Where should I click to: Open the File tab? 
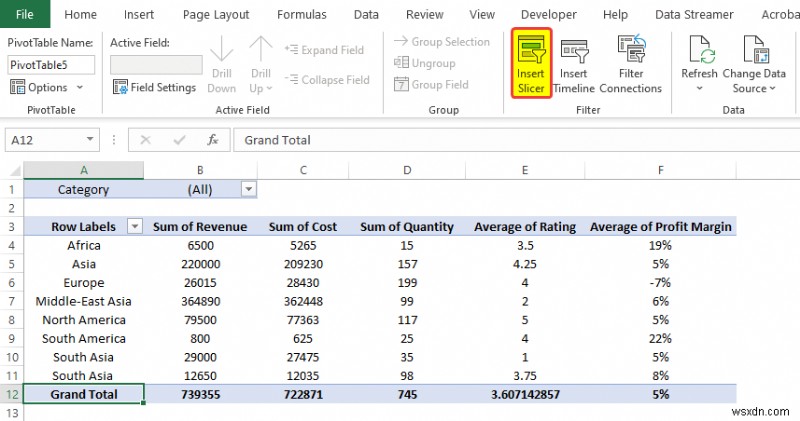[25, 14]
